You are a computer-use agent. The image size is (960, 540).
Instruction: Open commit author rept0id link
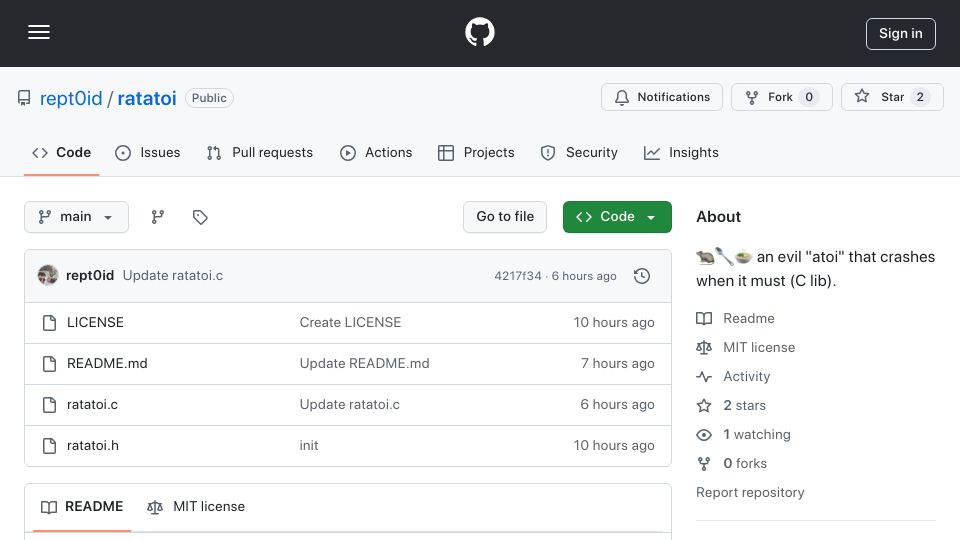pyautogui.click(x=90, y=276)
